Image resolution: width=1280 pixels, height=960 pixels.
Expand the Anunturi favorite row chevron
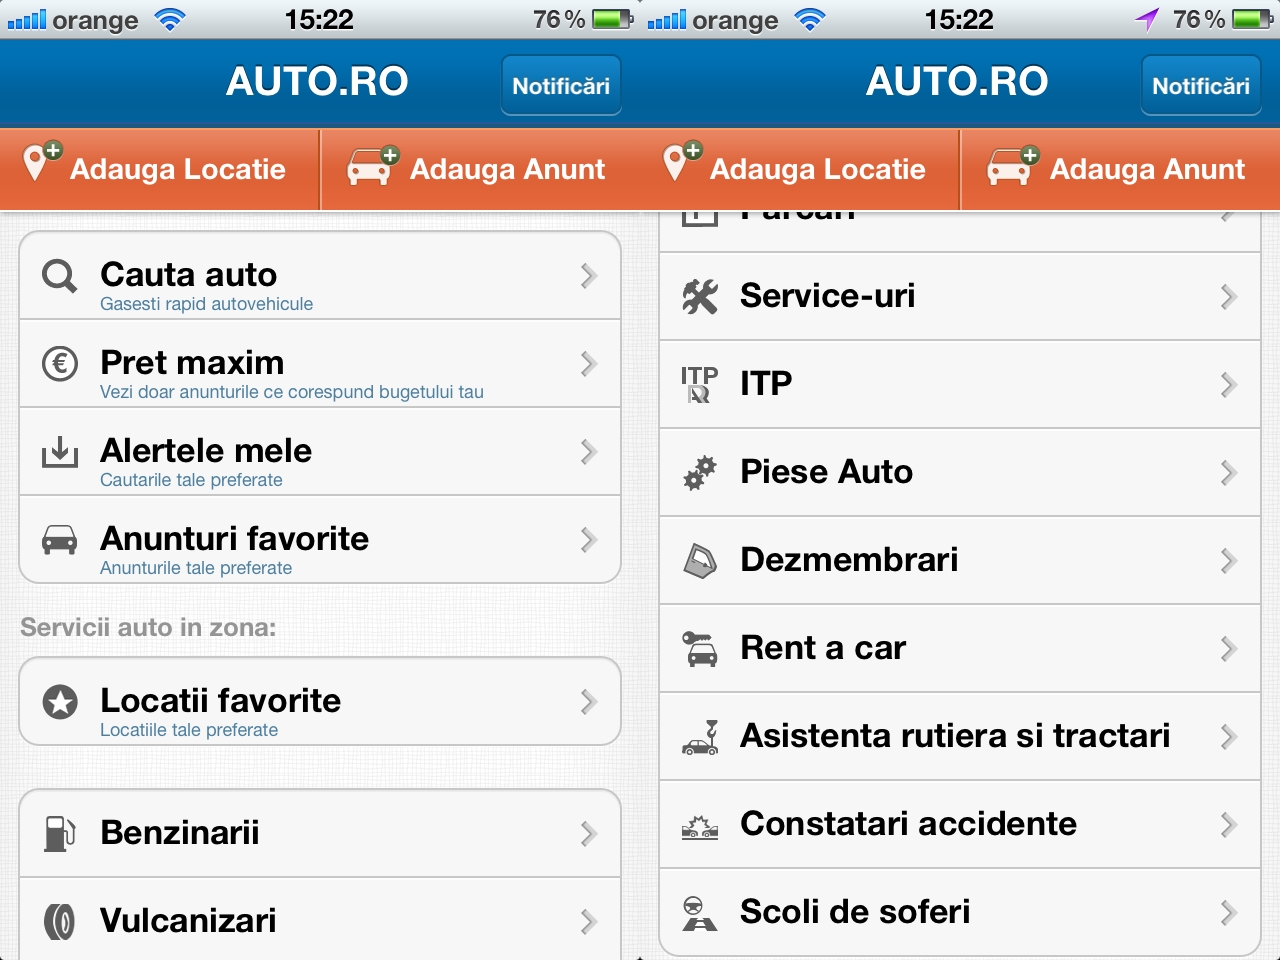[x=589, y=540]
